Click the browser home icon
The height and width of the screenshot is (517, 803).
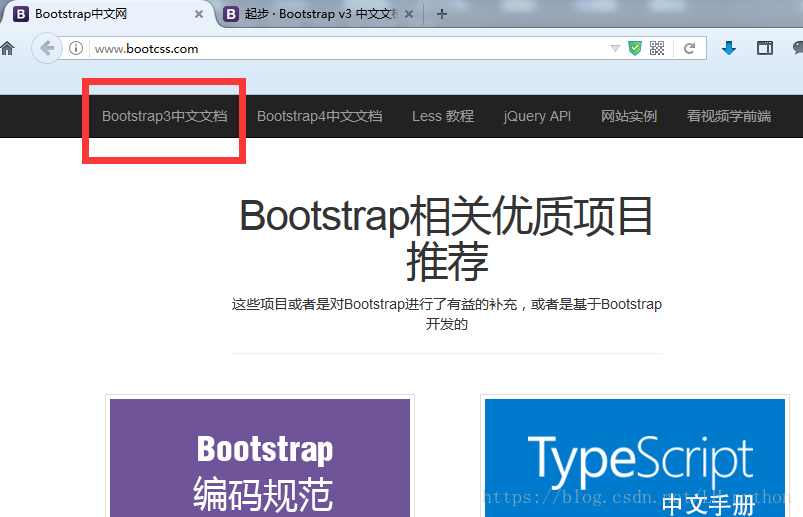pyautogui.click(x=7, y=49)
